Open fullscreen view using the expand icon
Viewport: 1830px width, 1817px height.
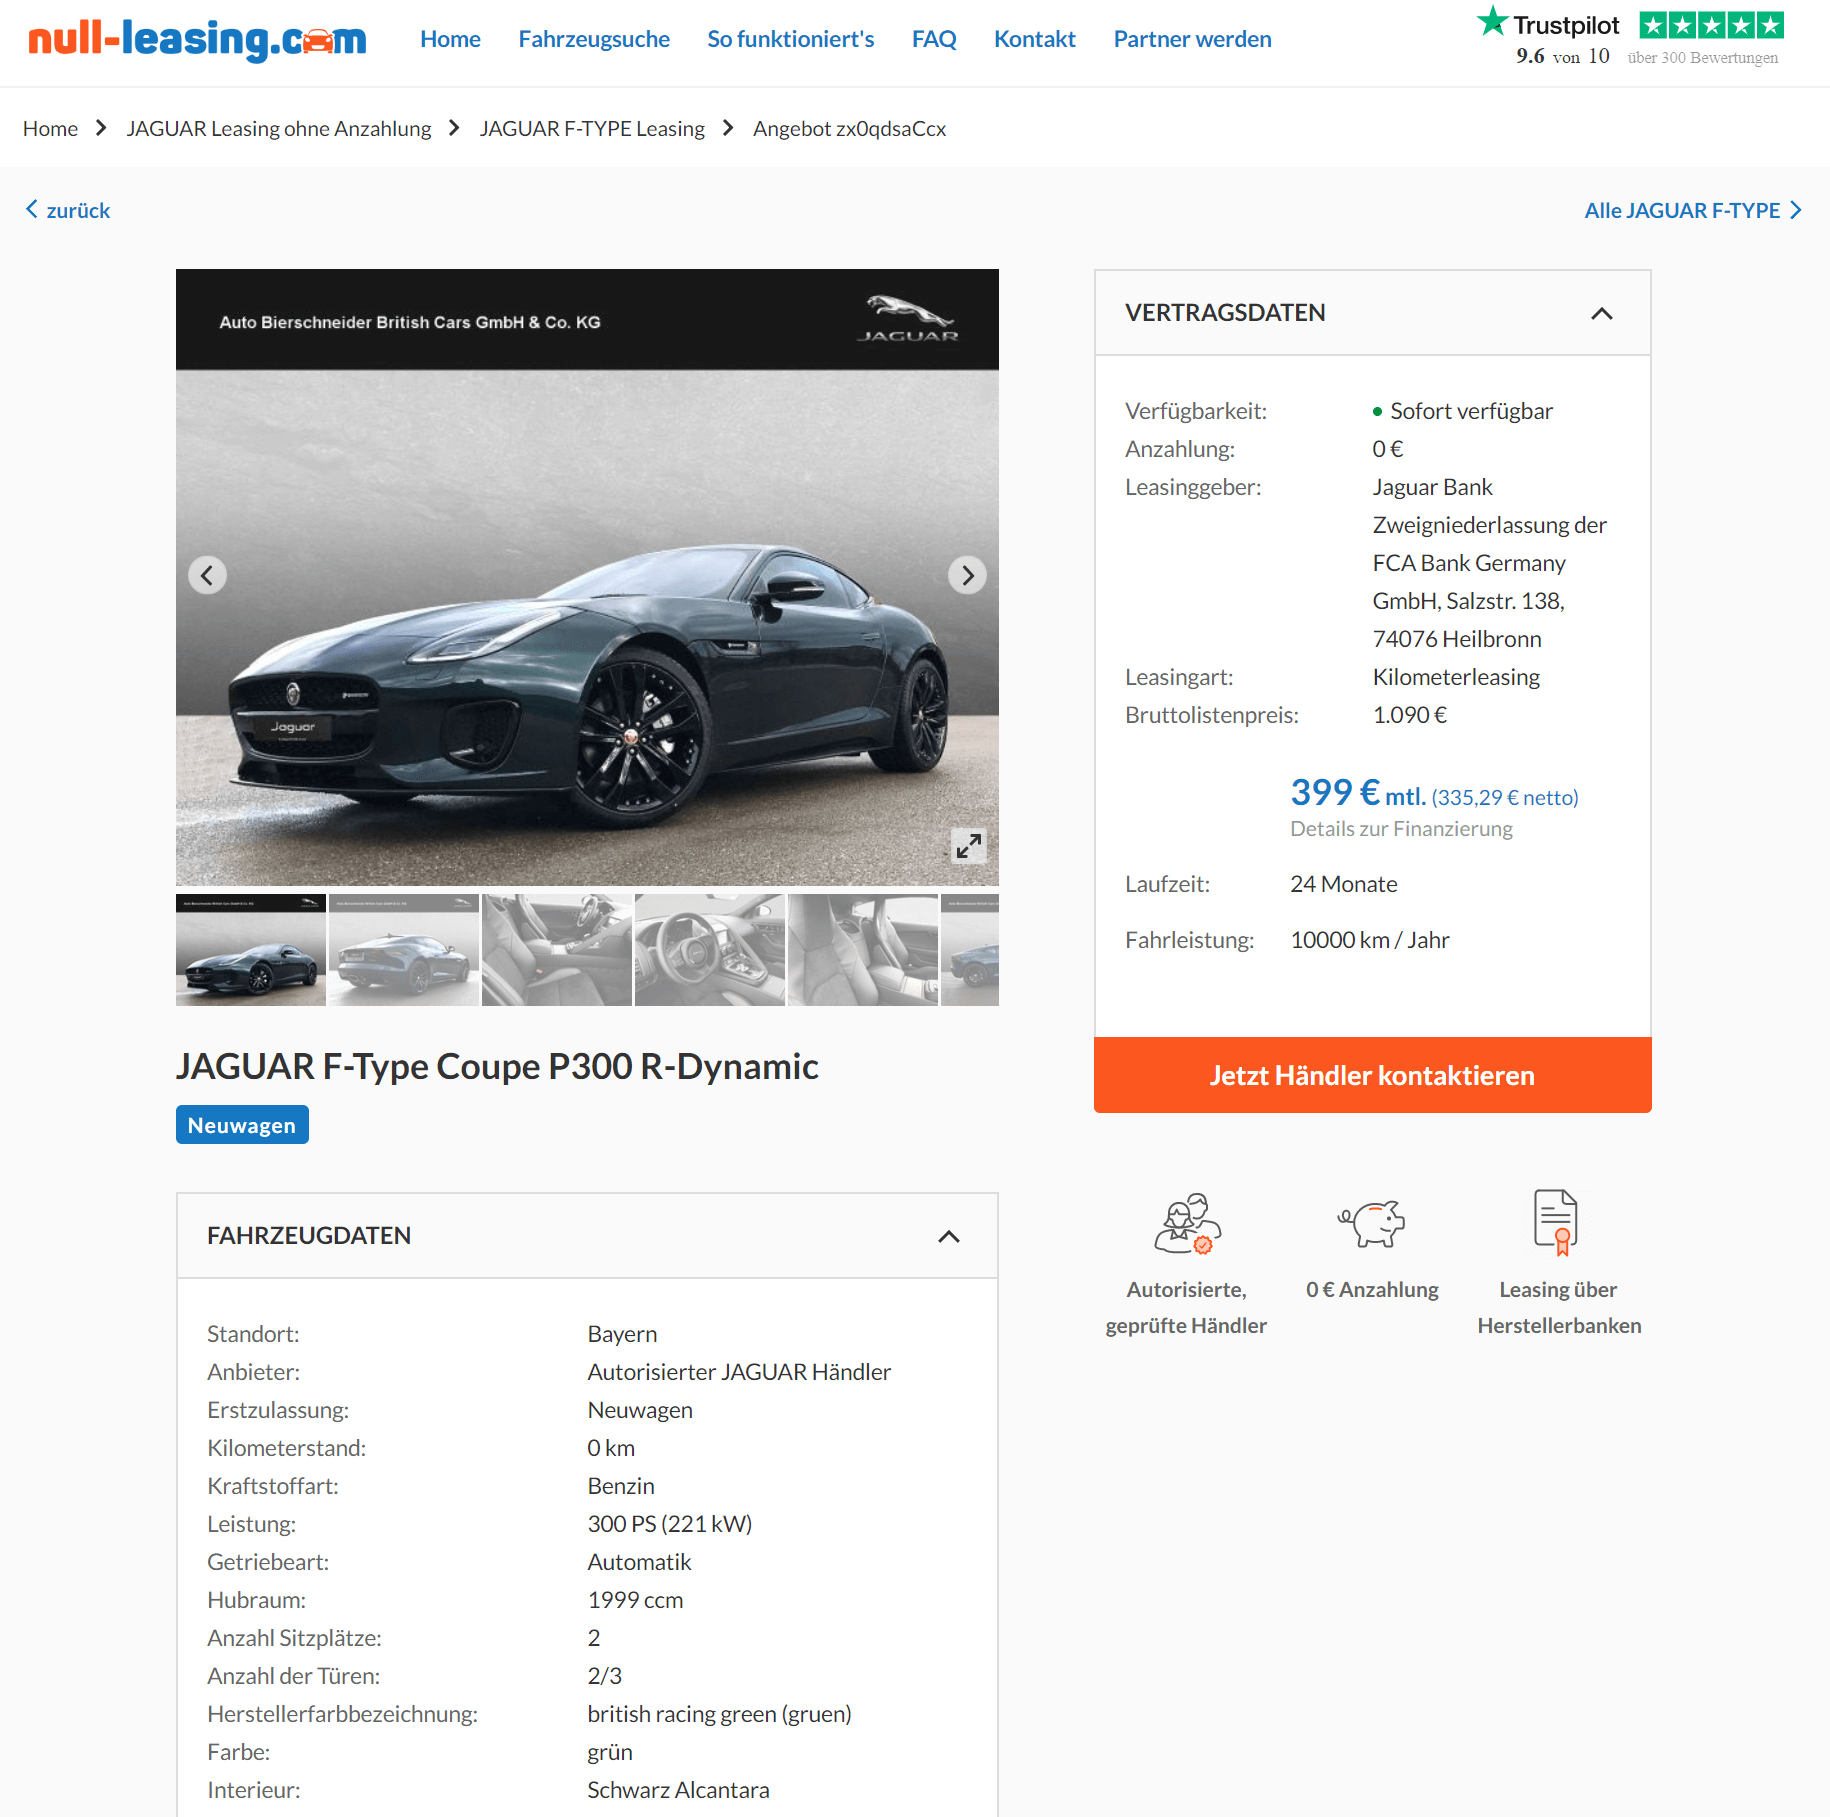pyautogui.click(x=968, y=846)
